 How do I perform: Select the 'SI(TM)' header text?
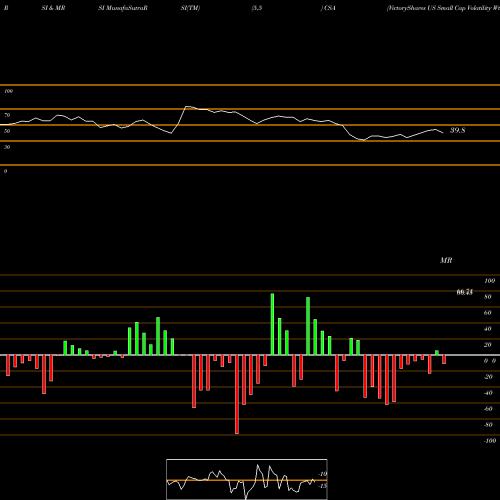(x=190, y=8)
